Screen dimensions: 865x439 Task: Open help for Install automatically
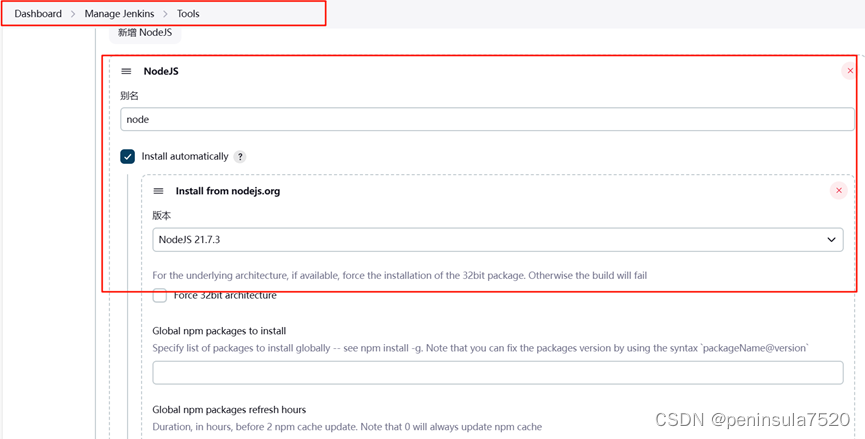[239, 157]
